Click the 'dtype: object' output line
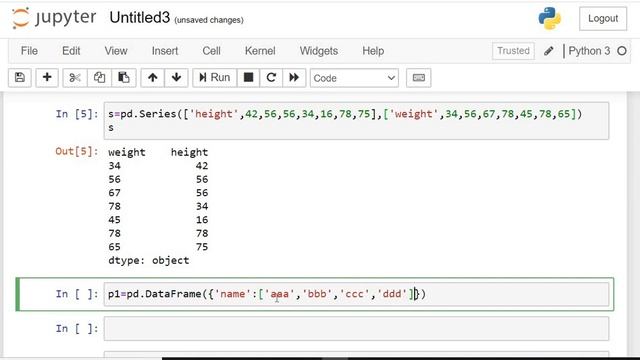 point(149,260)
